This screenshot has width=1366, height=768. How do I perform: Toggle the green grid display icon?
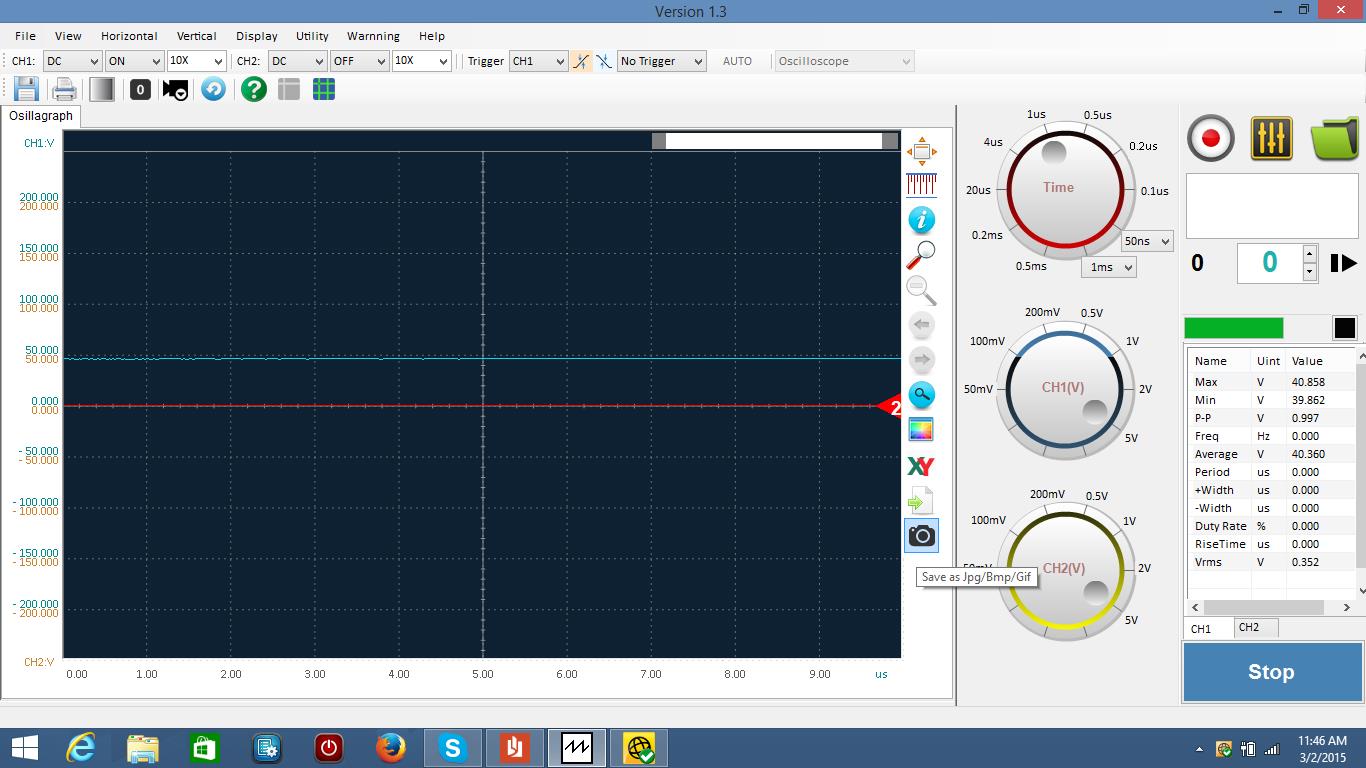[x=324, y=90]
